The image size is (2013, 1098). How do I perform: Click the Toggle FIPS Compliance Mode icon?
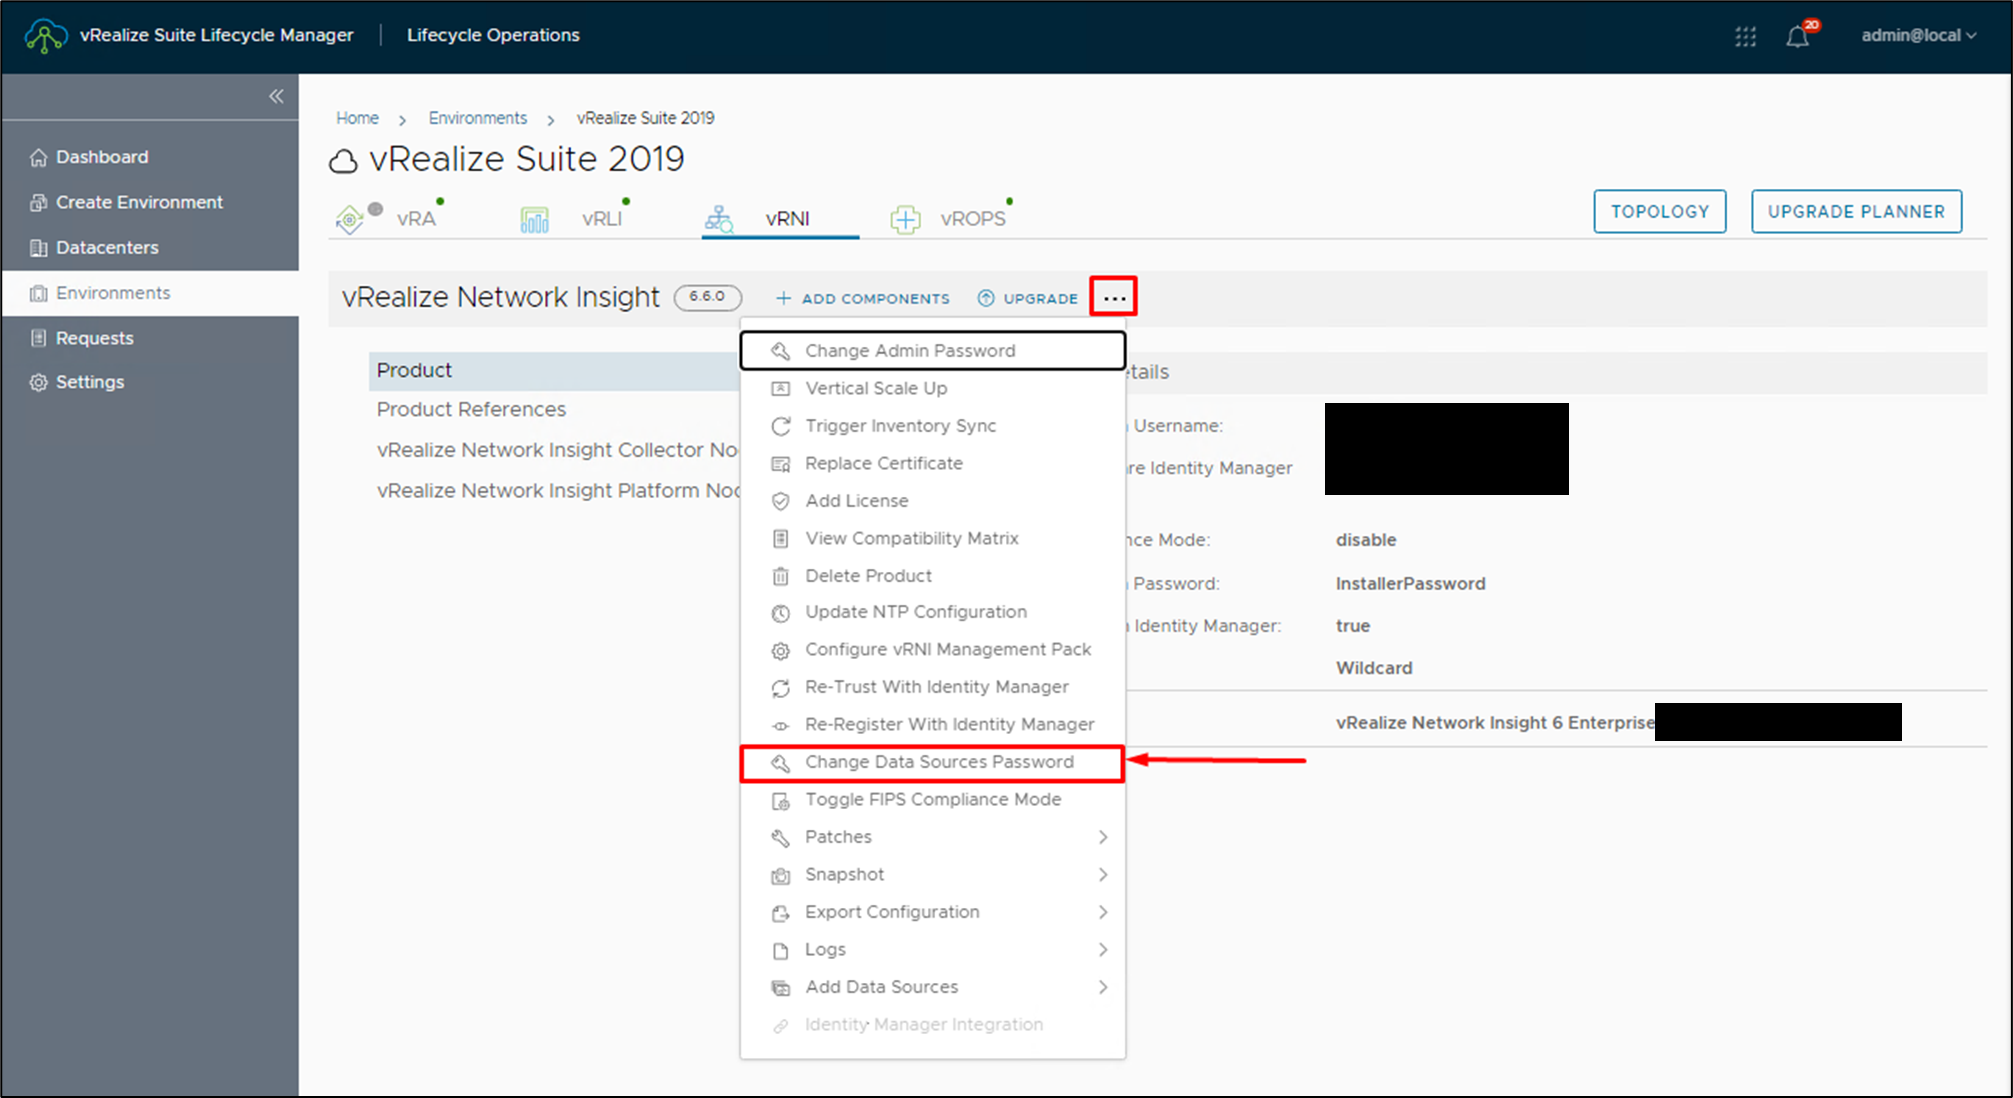[781, 800]
